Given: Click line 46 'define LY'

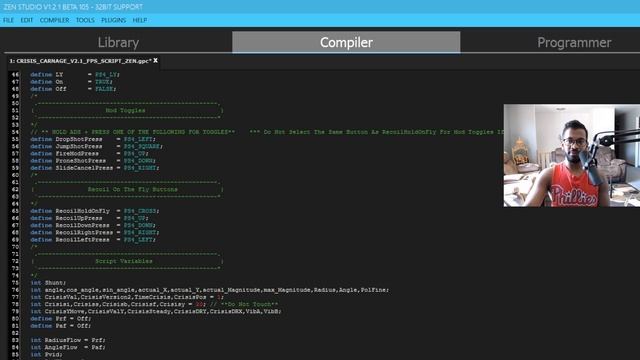Looking at the screenshot, I should pos(75,75).
